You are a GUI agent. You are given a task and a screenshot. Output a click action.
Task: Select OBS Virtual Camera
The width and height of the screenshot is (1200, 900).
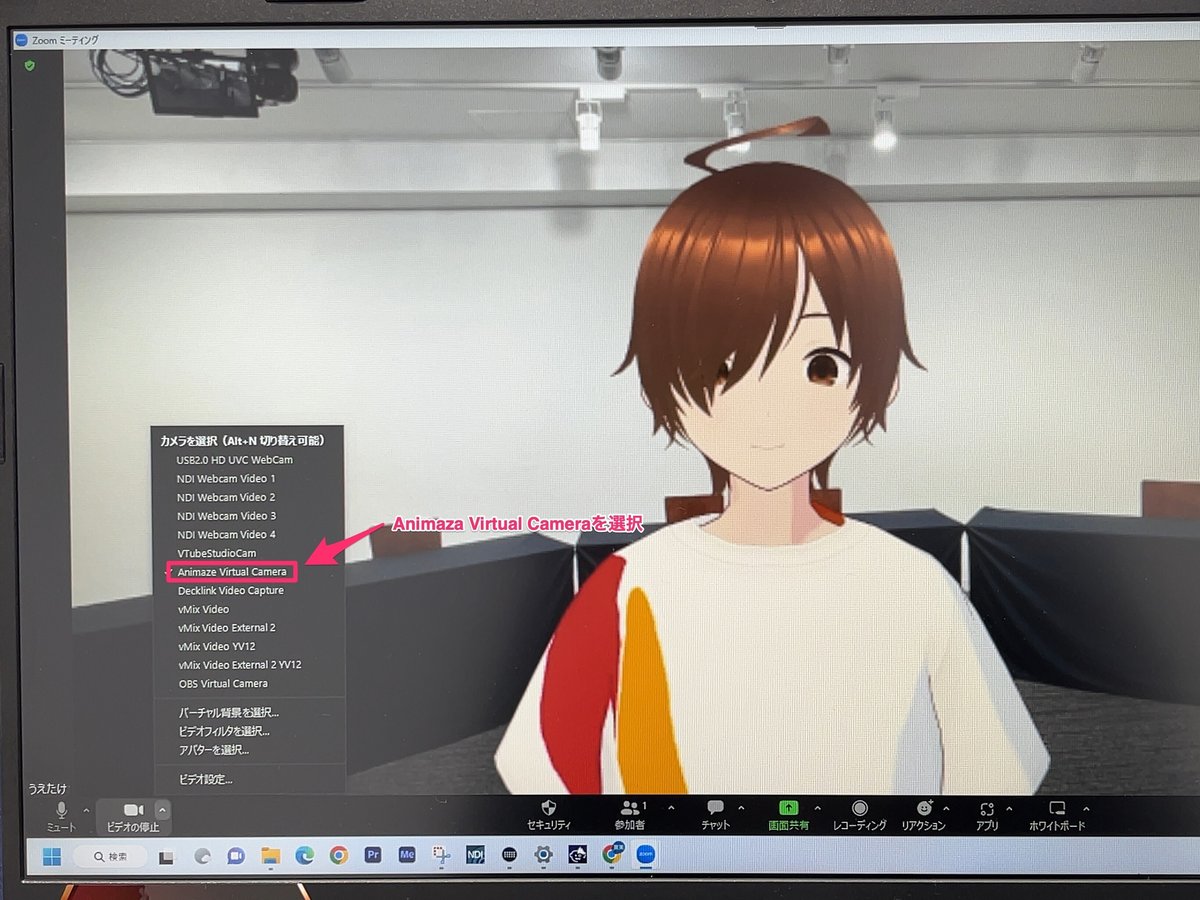(x=223, y=684)
